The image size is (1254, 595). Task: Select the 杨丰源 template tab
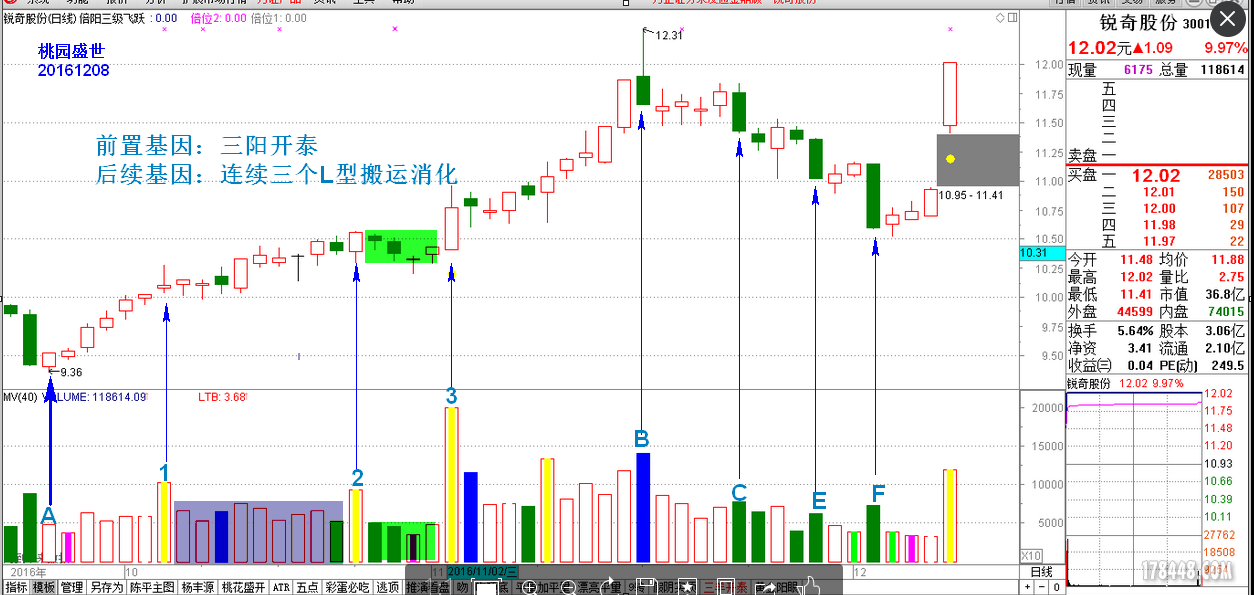click(x=198, y=588)
